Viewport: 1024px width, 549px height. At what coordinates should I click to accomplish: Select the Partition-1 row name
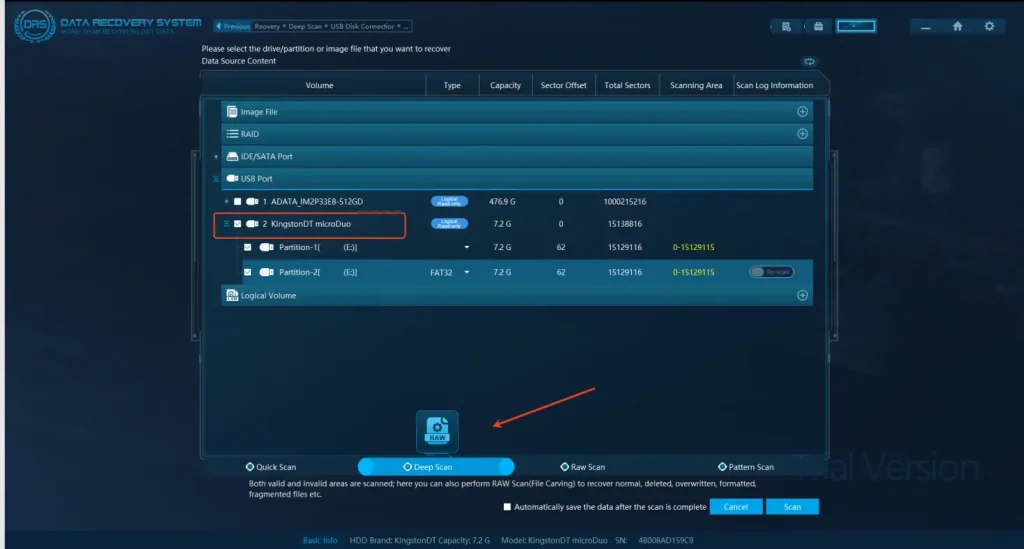[x=318, y=247]
